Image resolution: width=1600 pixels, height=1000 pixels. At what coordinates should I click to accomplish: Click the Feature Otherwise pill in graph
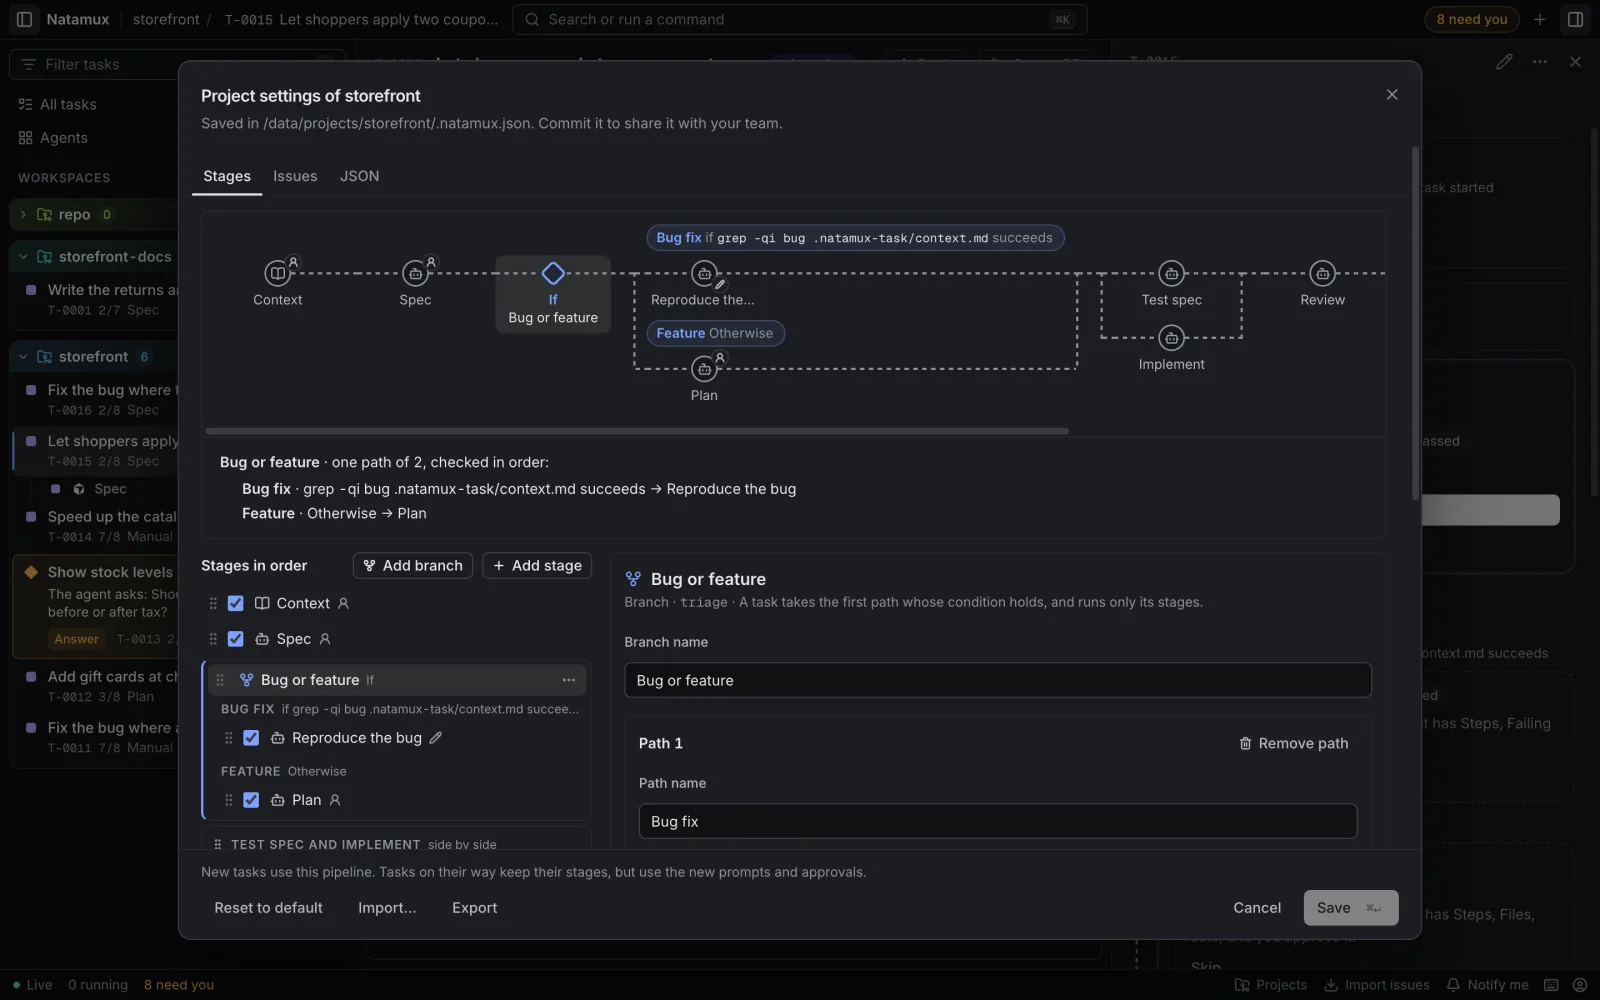pos(715,333)
